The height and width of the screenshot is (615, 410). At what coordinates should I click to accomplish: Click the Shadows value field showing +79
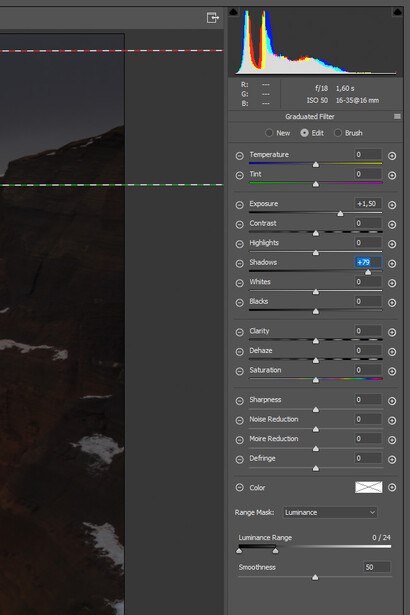[368, 262]
